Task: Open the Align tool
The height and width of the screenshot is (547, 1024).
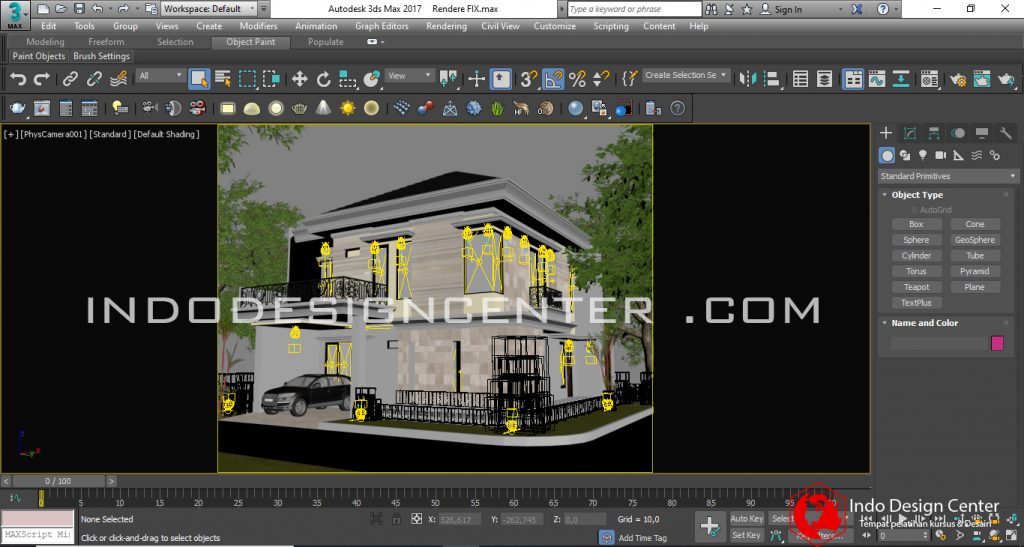Action: point(772,79)
